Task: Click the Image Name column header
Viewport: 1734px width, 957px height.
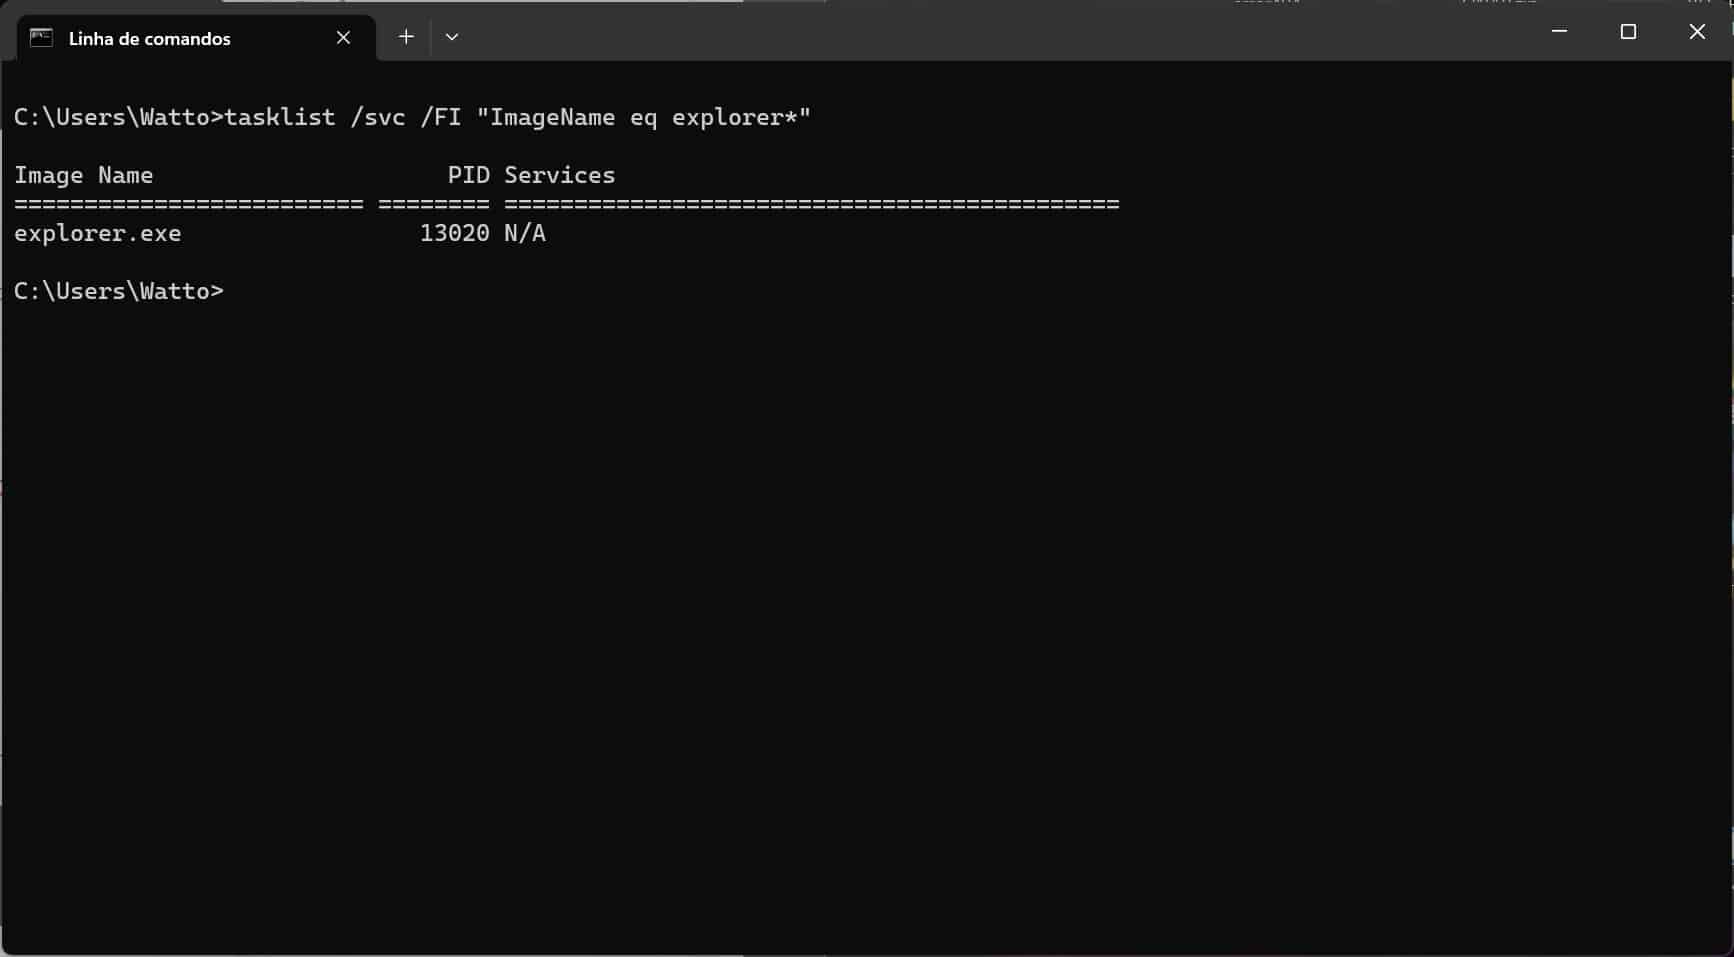Action: [x=84, y=175]
